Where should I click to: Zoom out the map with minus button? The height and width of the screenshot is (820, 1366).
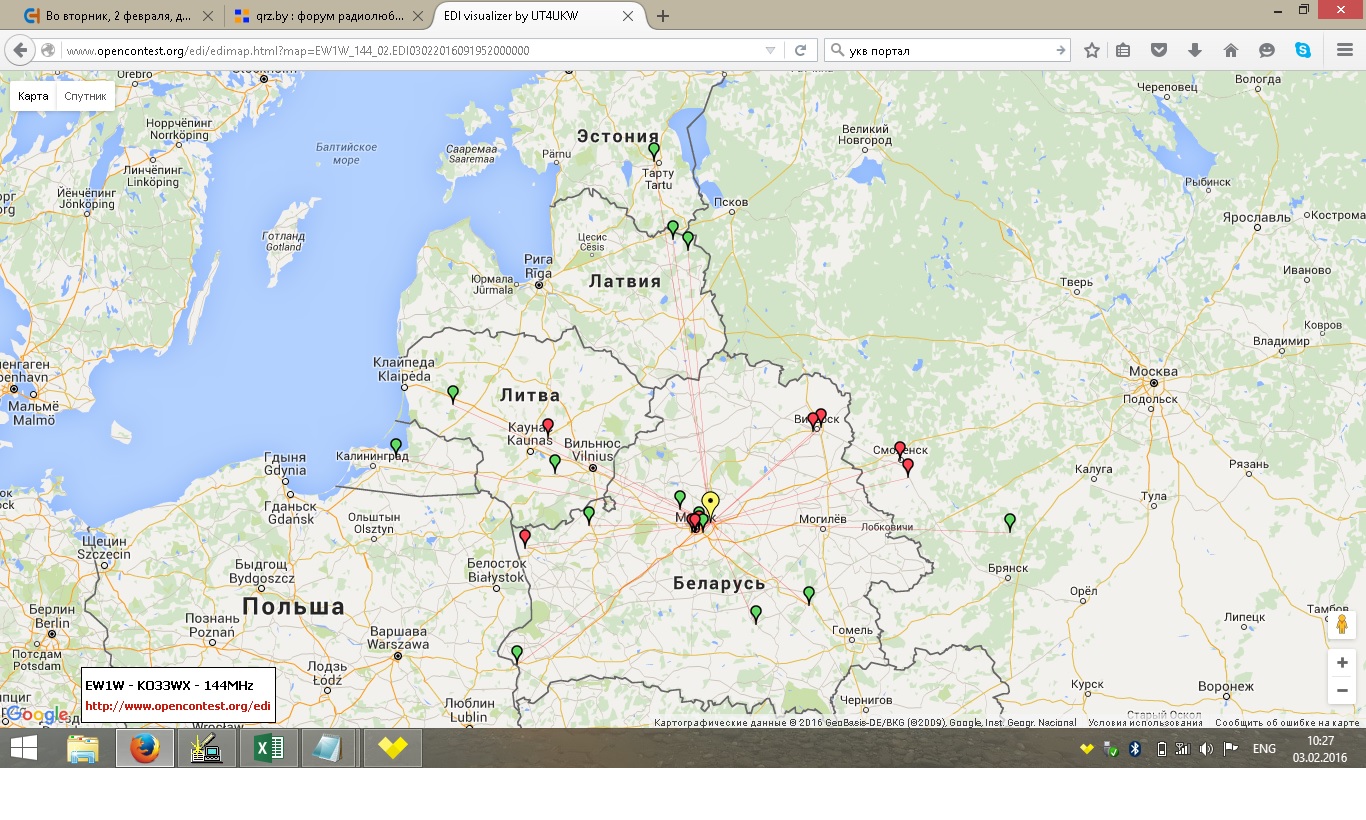pyautogui.click(x=1342, y=690)
